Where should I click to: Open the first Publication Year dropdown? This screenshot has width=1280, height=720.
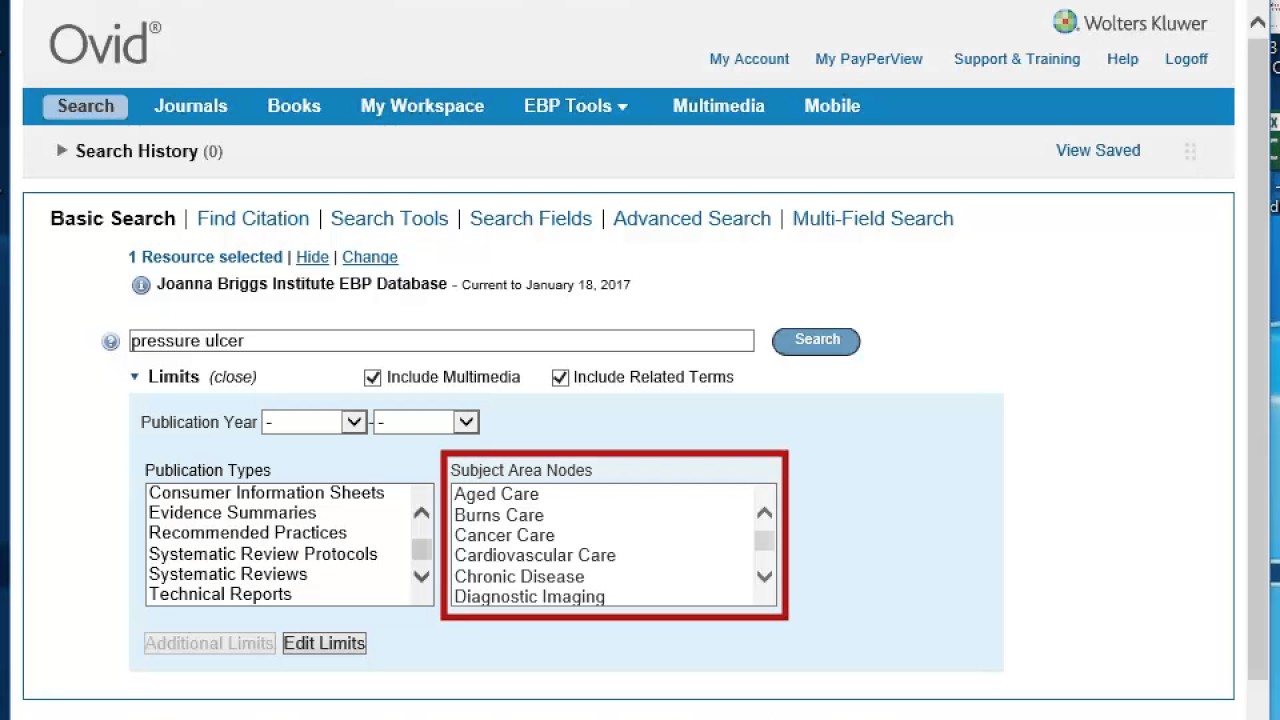click(x=314, y=422)
